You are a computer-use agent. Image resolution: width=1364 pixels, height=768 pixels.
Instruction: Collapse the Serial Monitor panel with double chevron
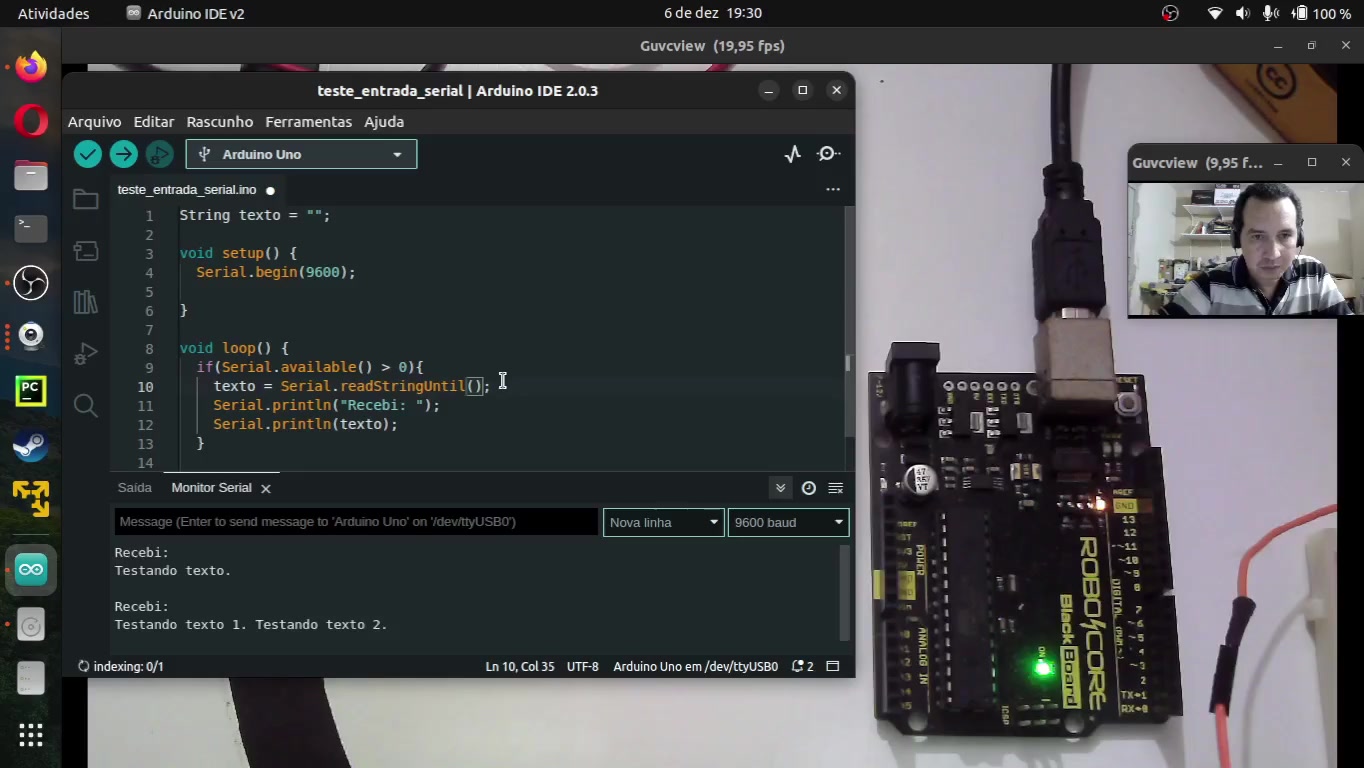pos(780,488)
